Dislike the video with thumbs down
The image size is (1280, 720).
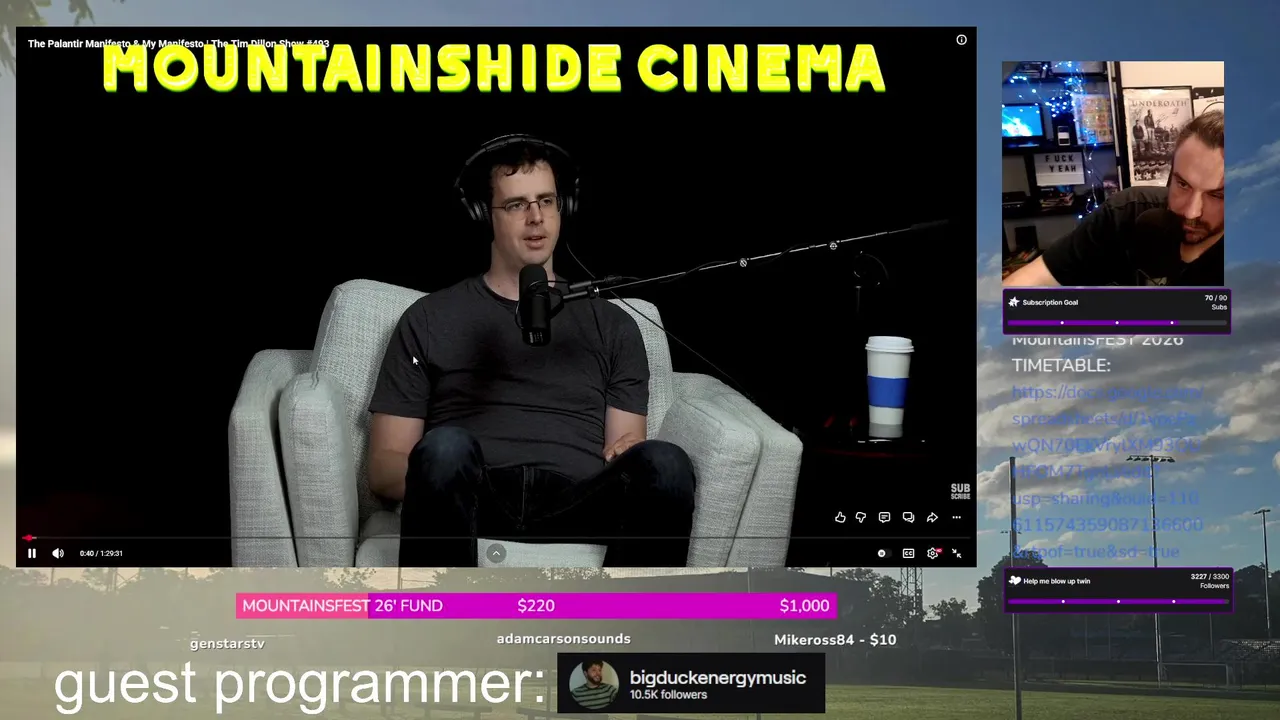[x=861, y=517]
